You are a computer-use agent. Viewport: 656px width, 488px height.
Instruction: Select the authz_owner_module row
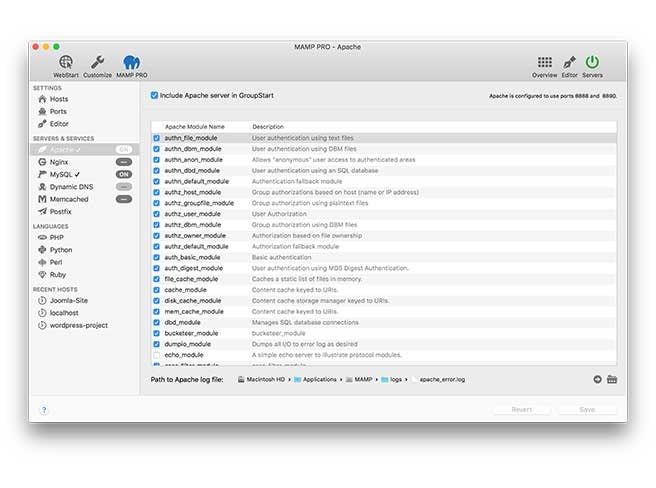pos(384,236)
